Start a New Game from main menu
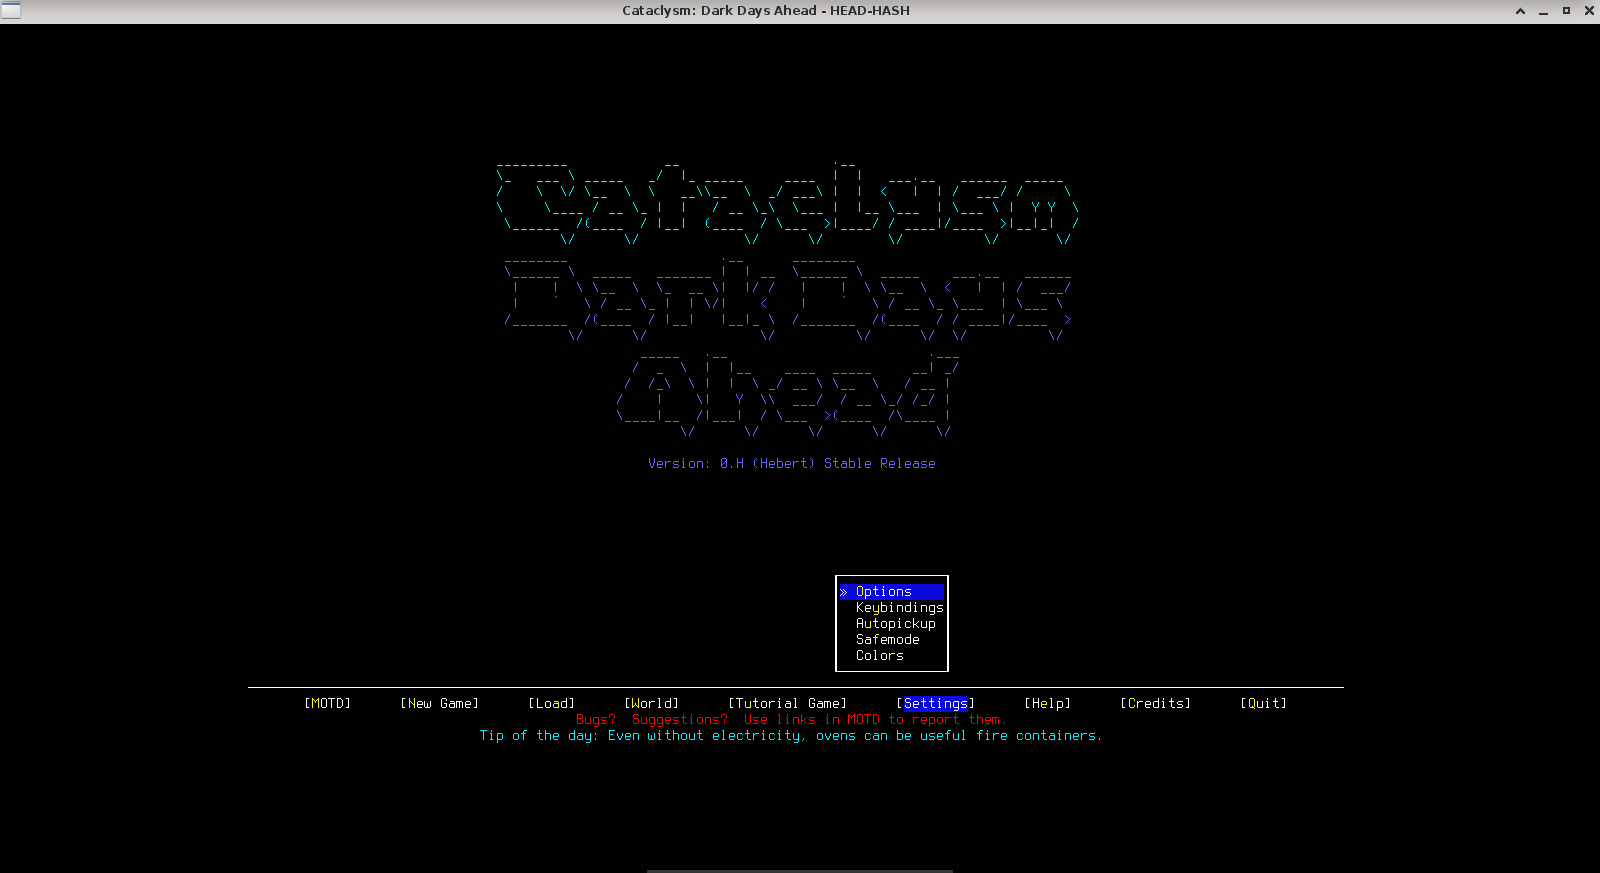Image resolution: width=1600 pixels, height=873 pixels. [439, 704]
